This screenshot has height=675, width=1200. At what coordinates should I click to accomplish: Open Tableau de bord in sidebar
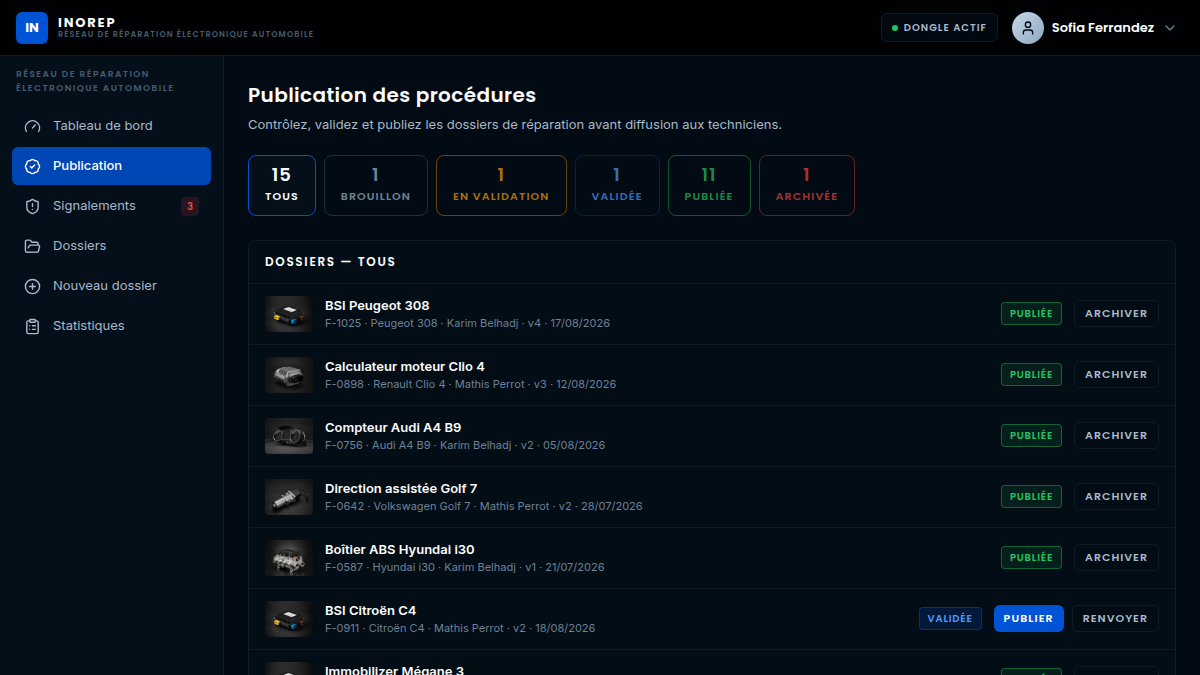pos(111,126)
